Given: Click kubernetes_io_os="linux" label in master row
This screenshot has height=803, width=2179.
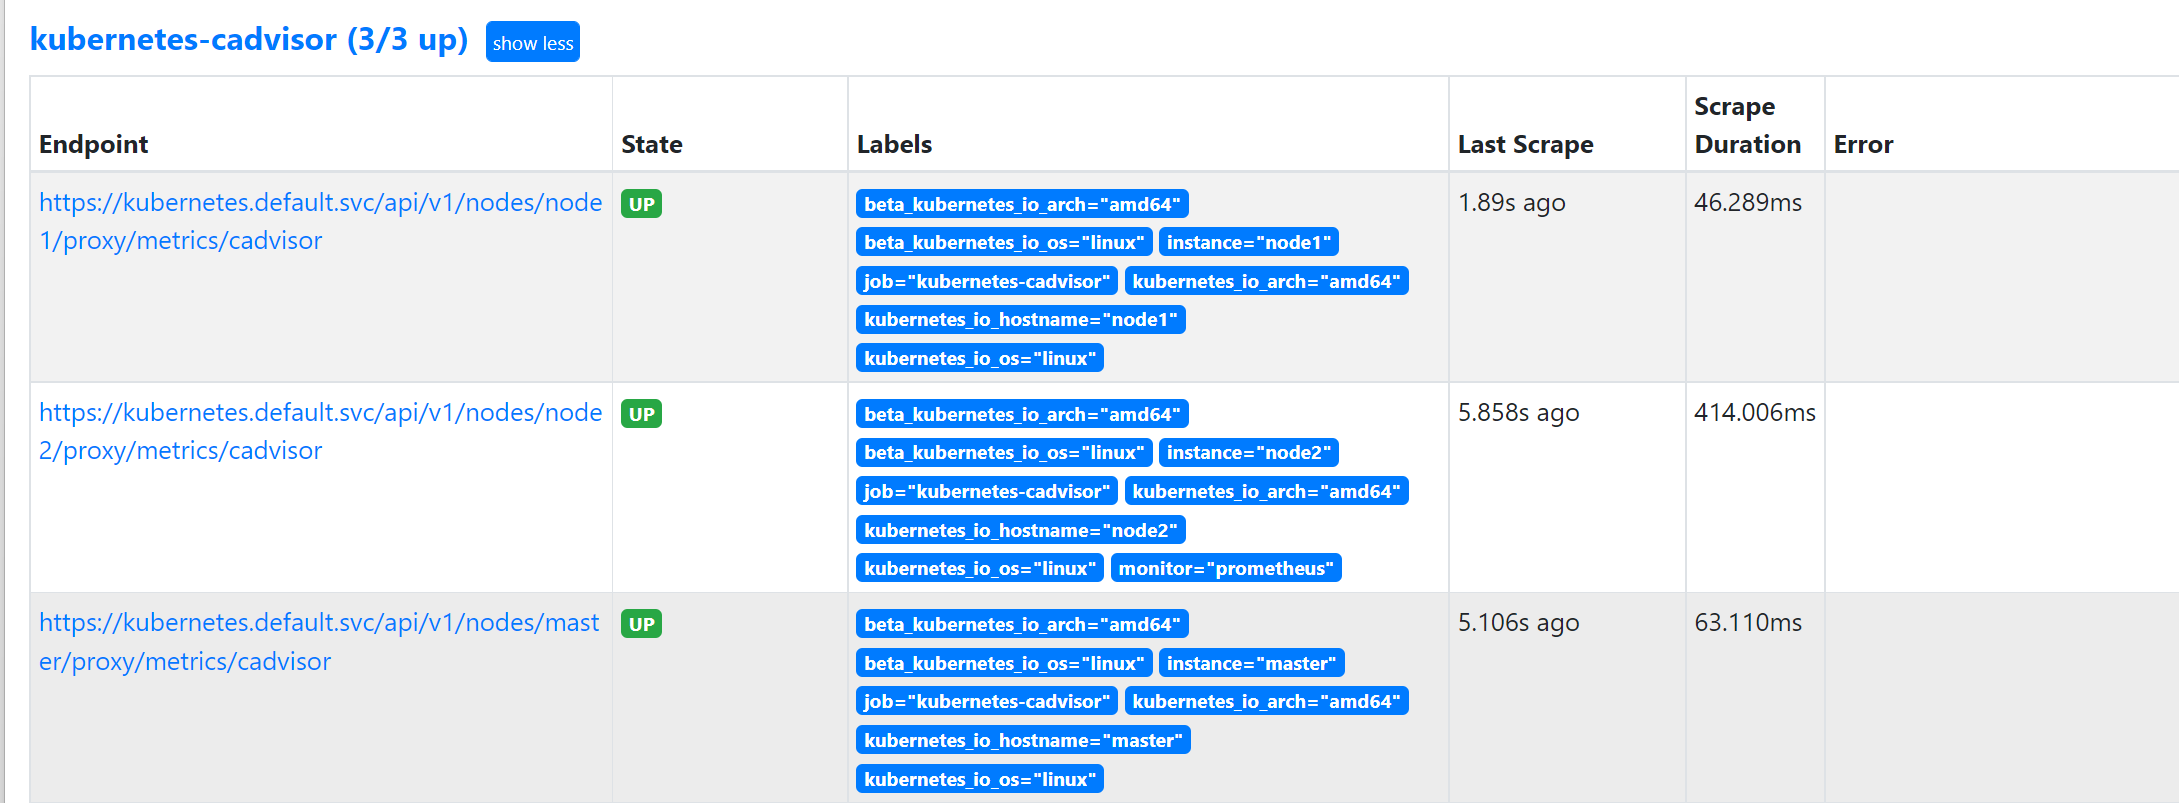Looking at the screenshot, I should (x=980, y=779).
